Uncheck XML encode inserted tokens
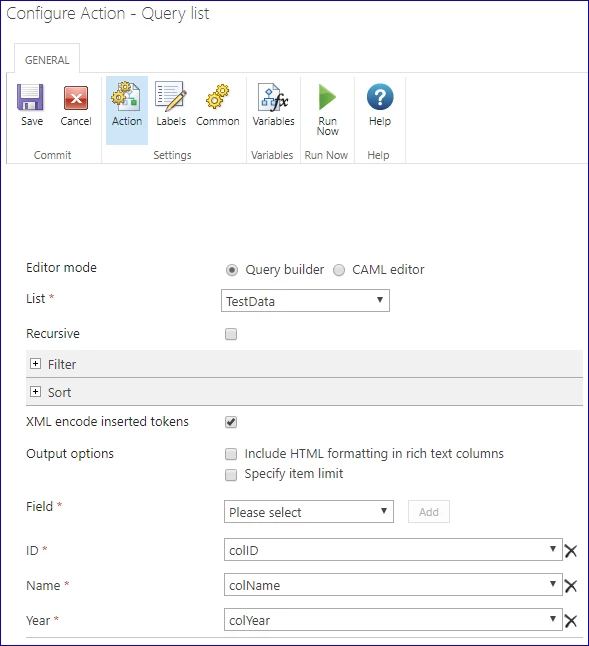The height and width of the screenshot is (646, 589). [x=231, y=422]
